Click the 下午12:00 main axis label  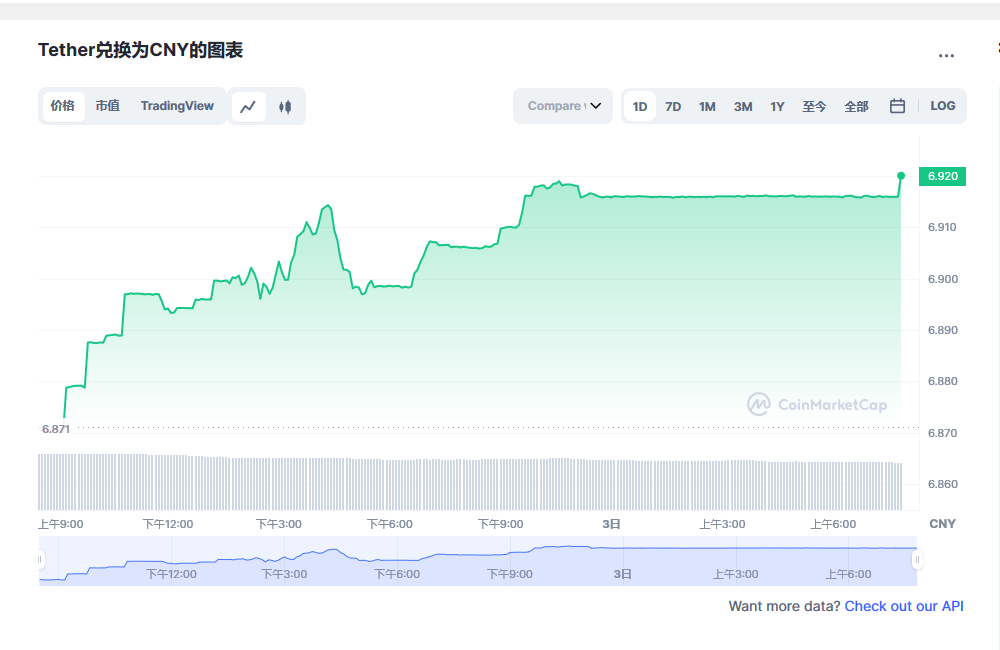[x=168, y=524]
